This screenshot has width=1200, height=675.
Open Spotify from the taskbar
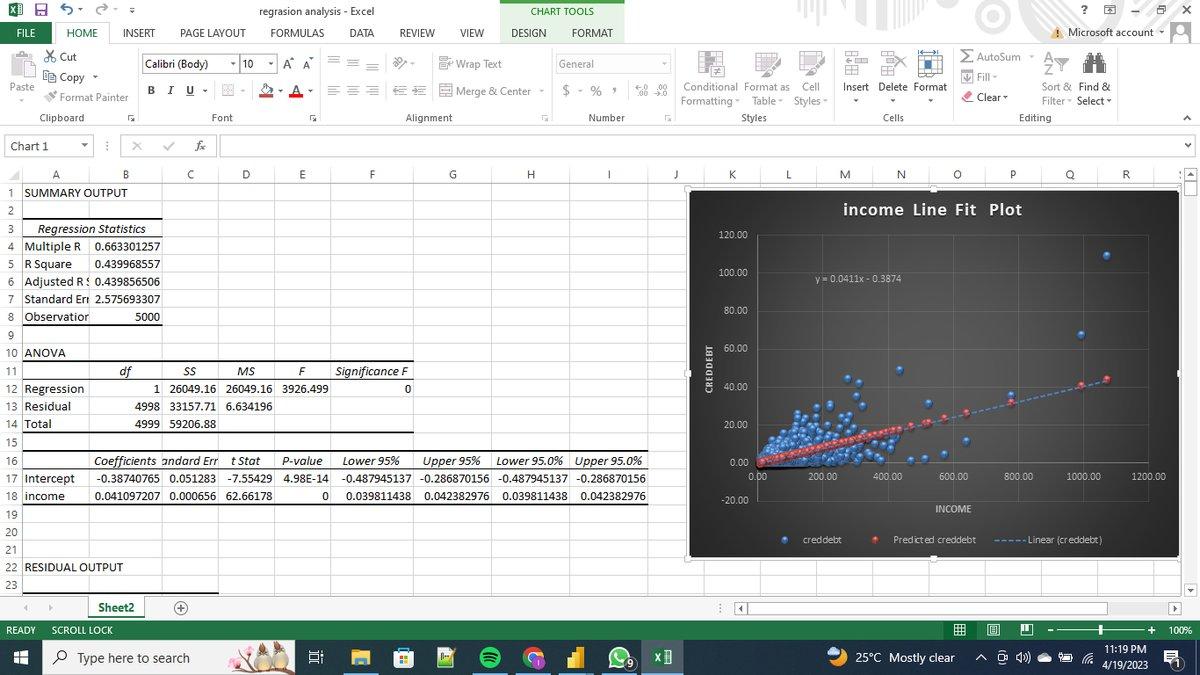(x=489, y=658)
